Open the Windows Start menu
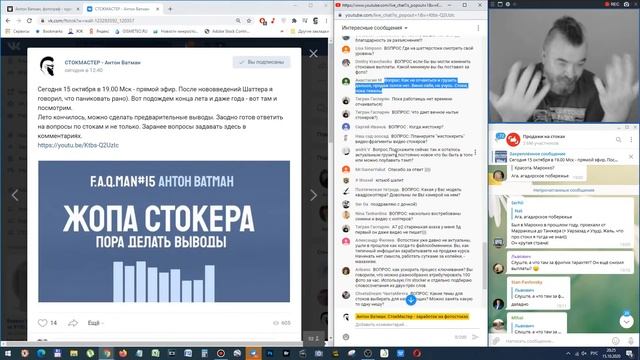 coord(8,353)
